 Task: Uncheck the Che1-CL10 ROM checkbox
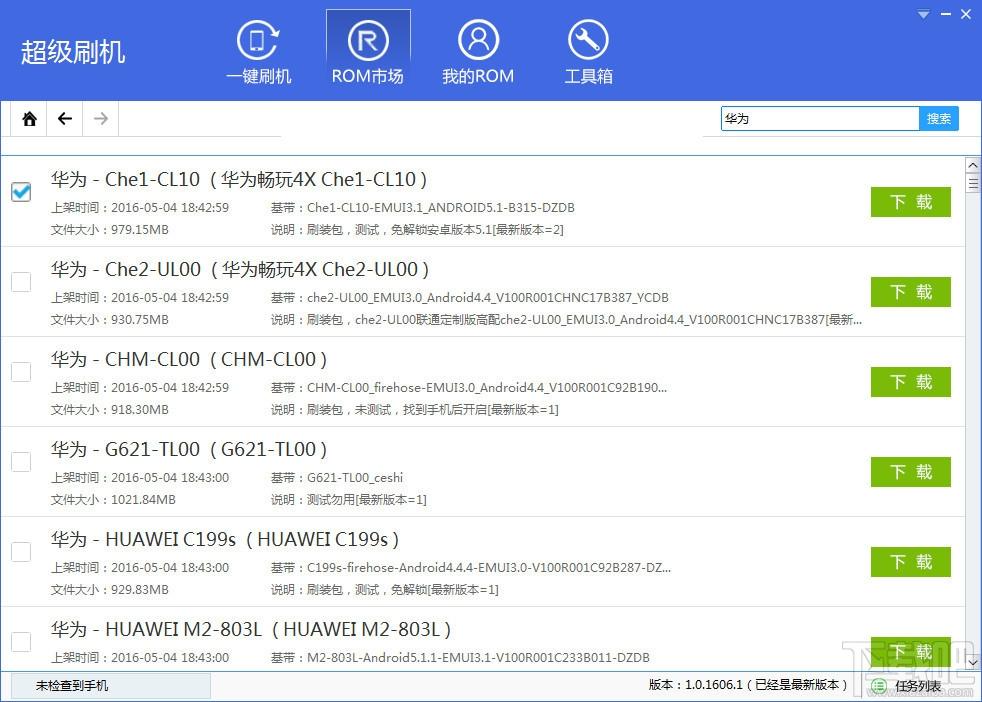(21, 192)
